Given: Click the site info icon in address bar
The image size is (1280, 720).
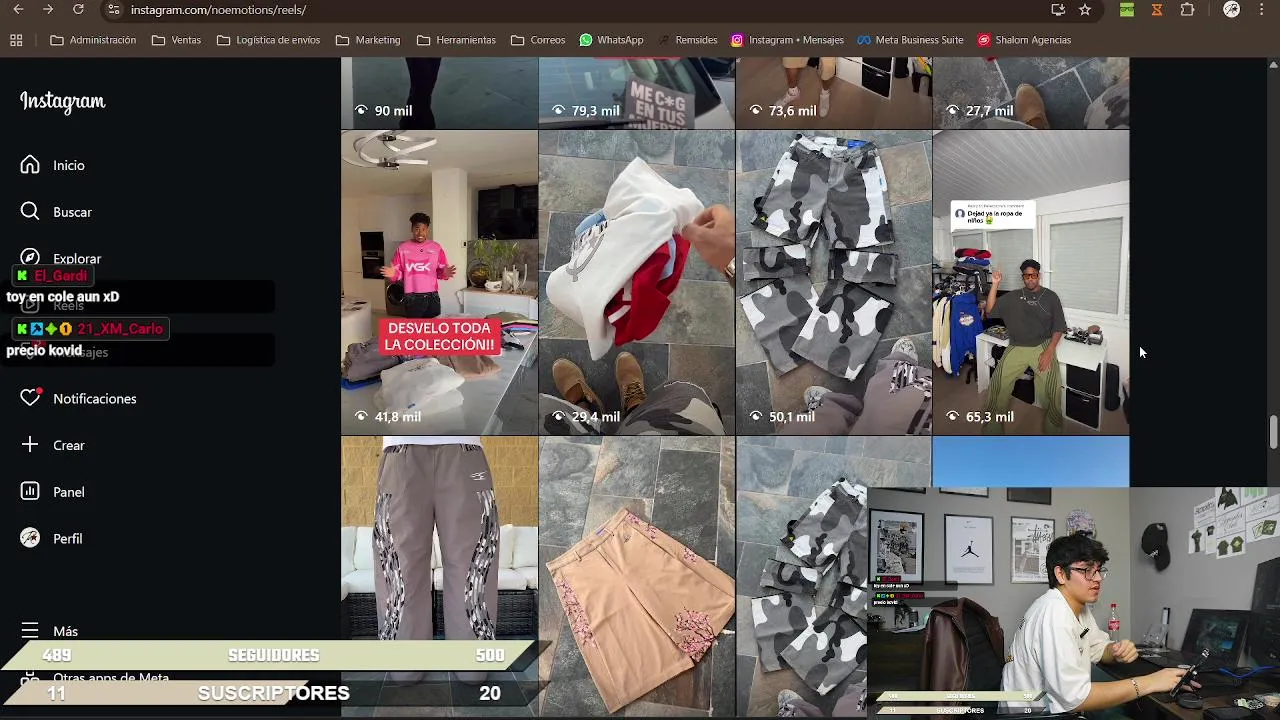Looking at the screenshot, I should (x=114, y=10).
